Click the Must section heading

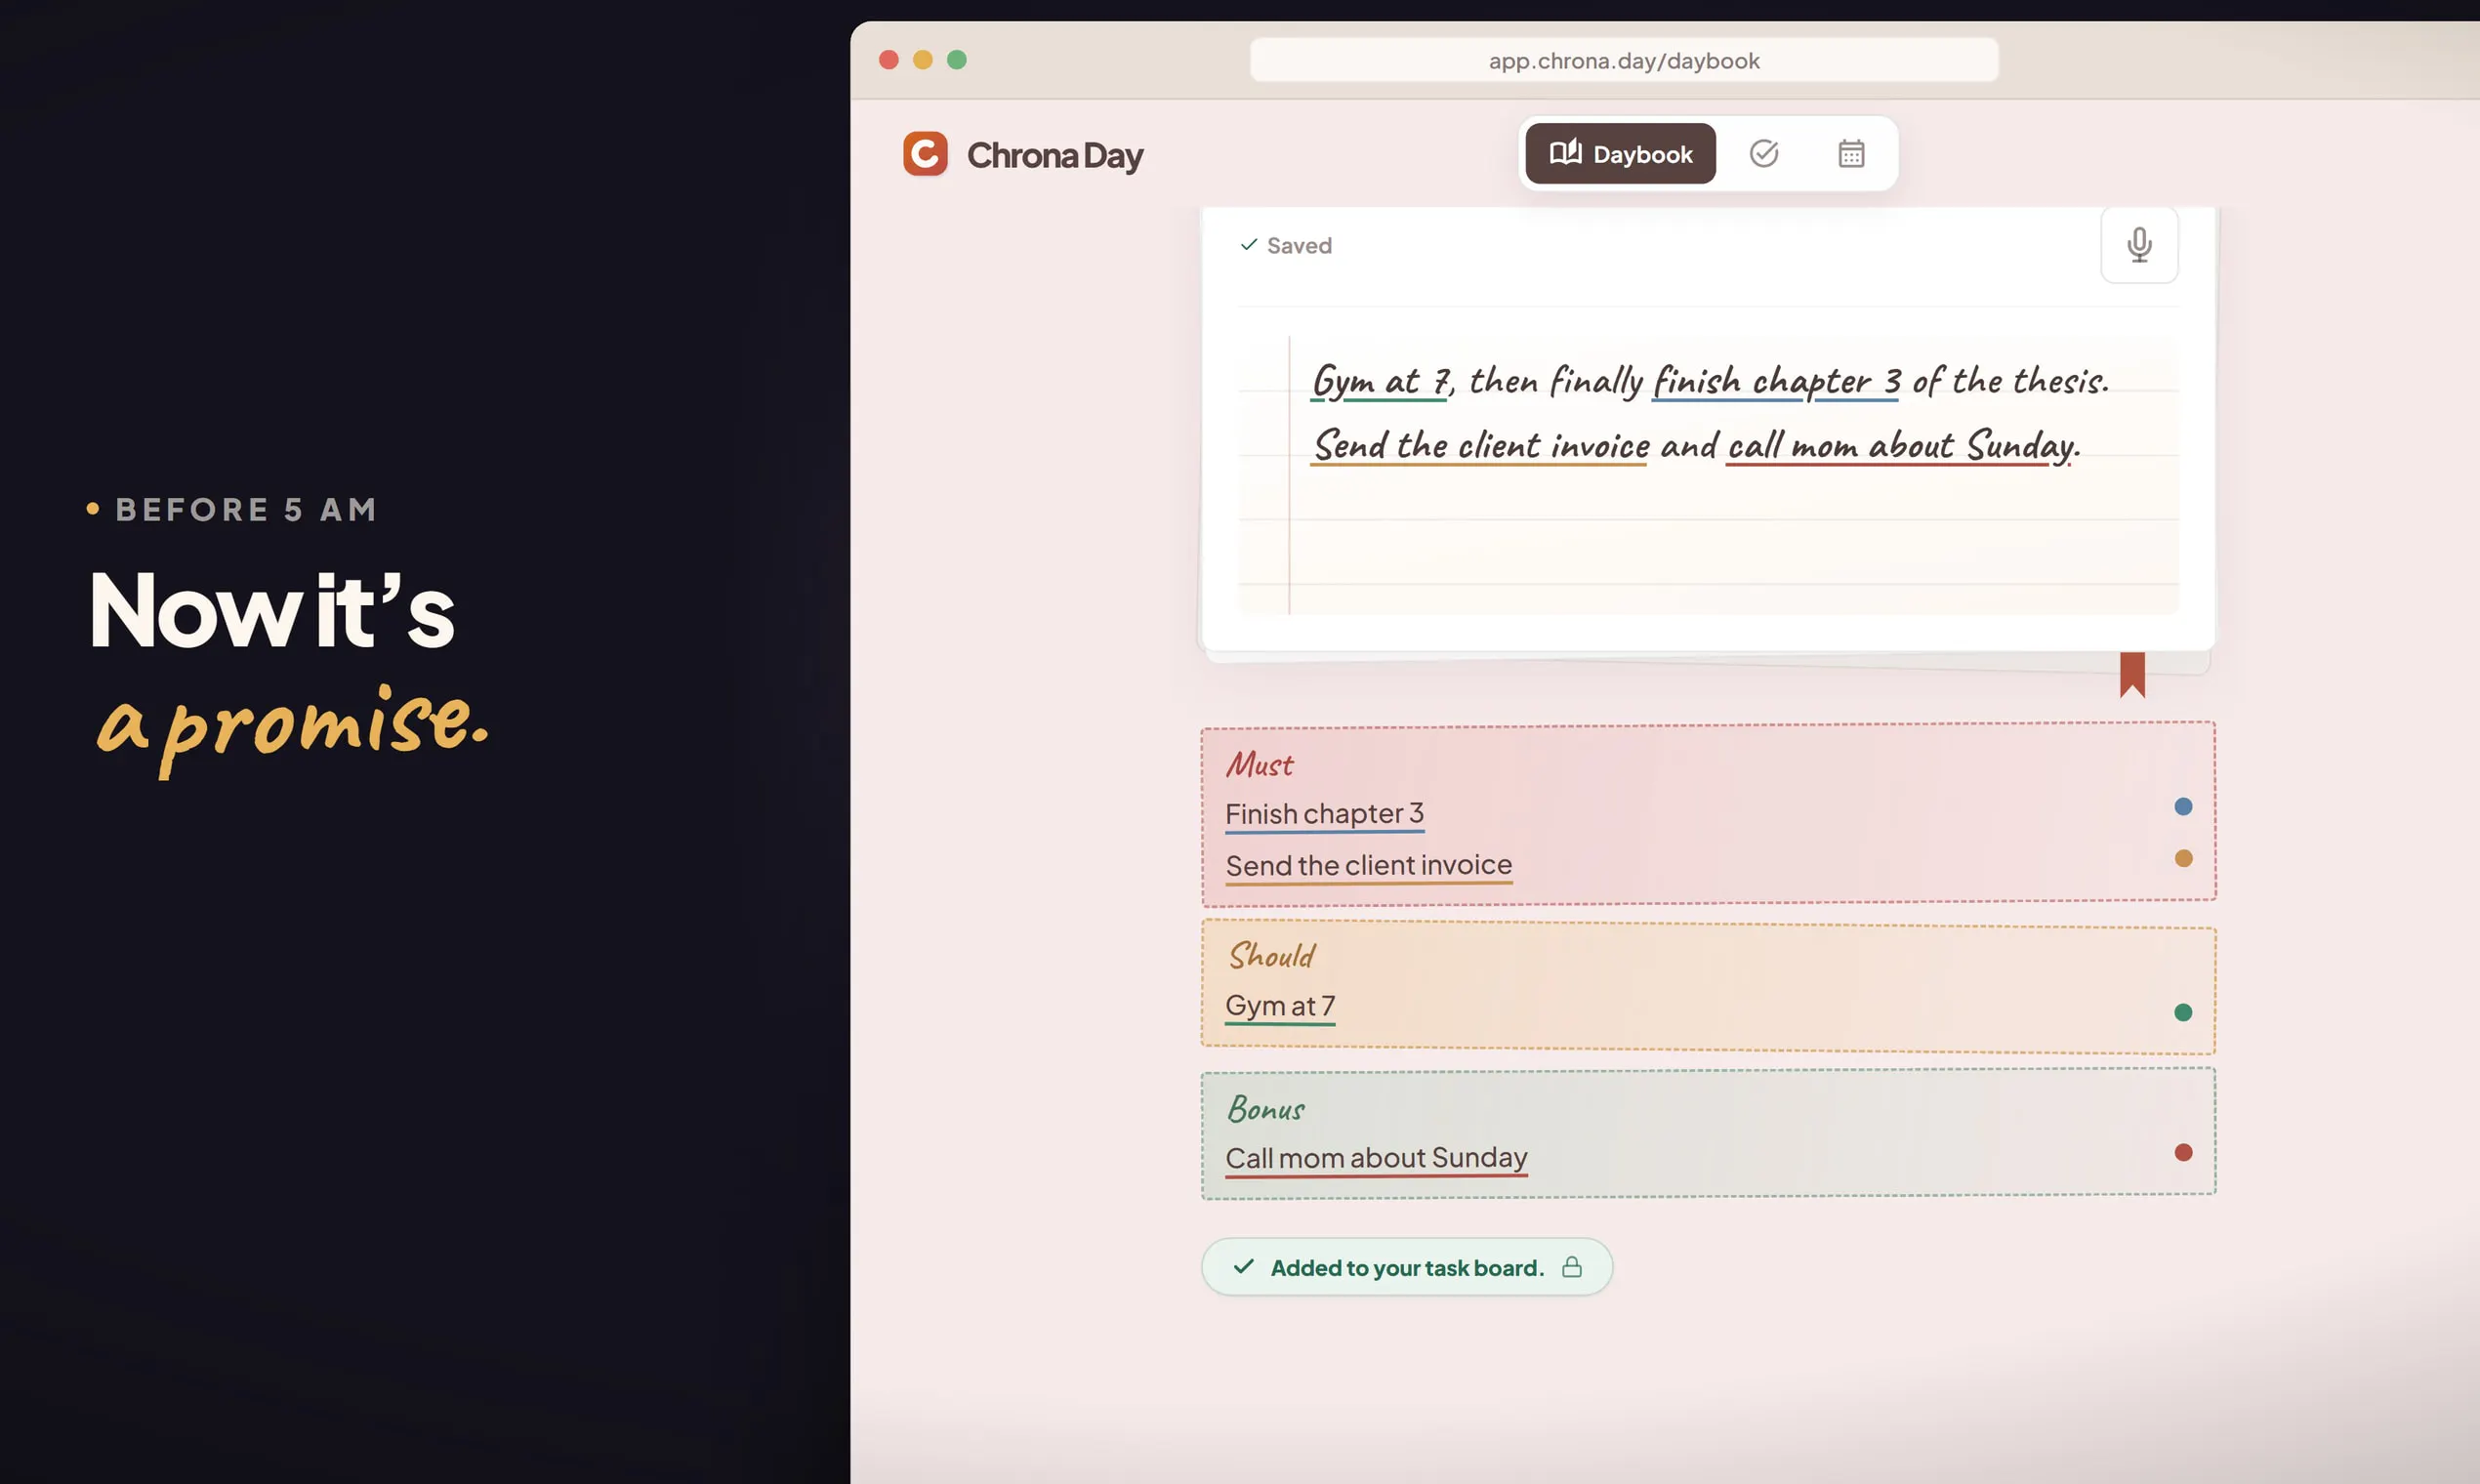click(1260, 764)
